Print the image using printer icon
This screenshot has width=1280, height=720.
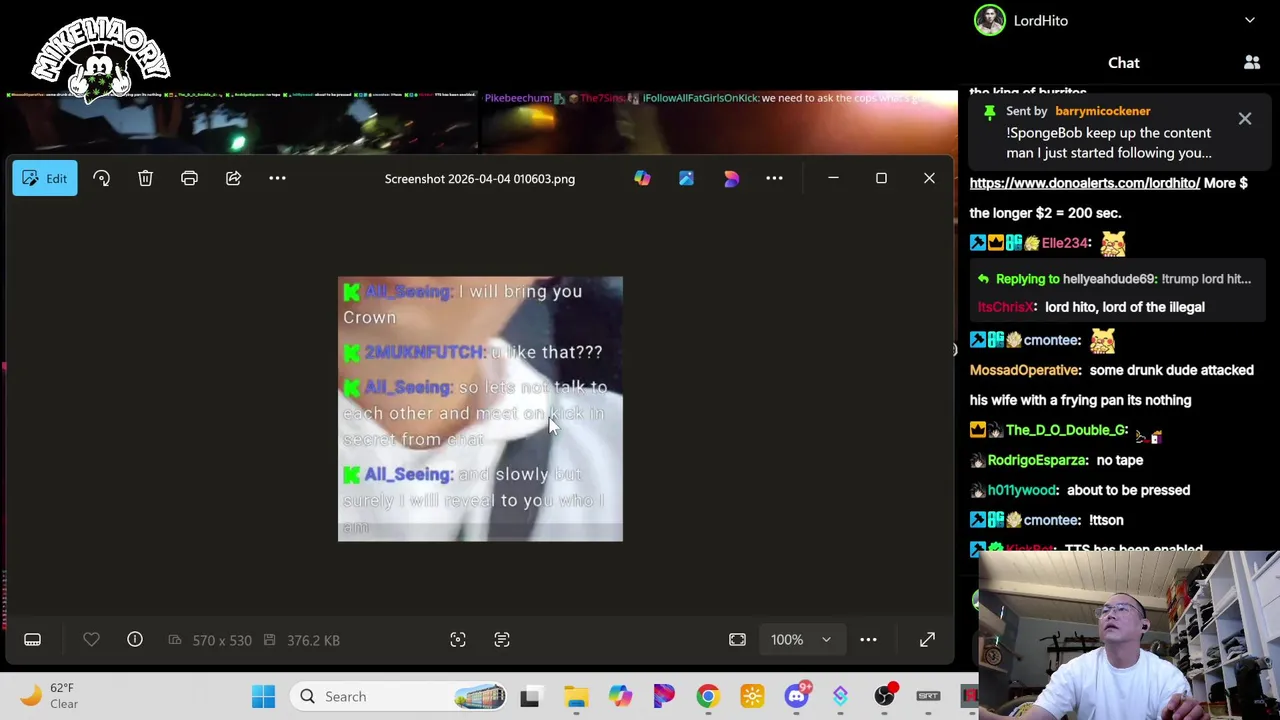coord(189,178)
